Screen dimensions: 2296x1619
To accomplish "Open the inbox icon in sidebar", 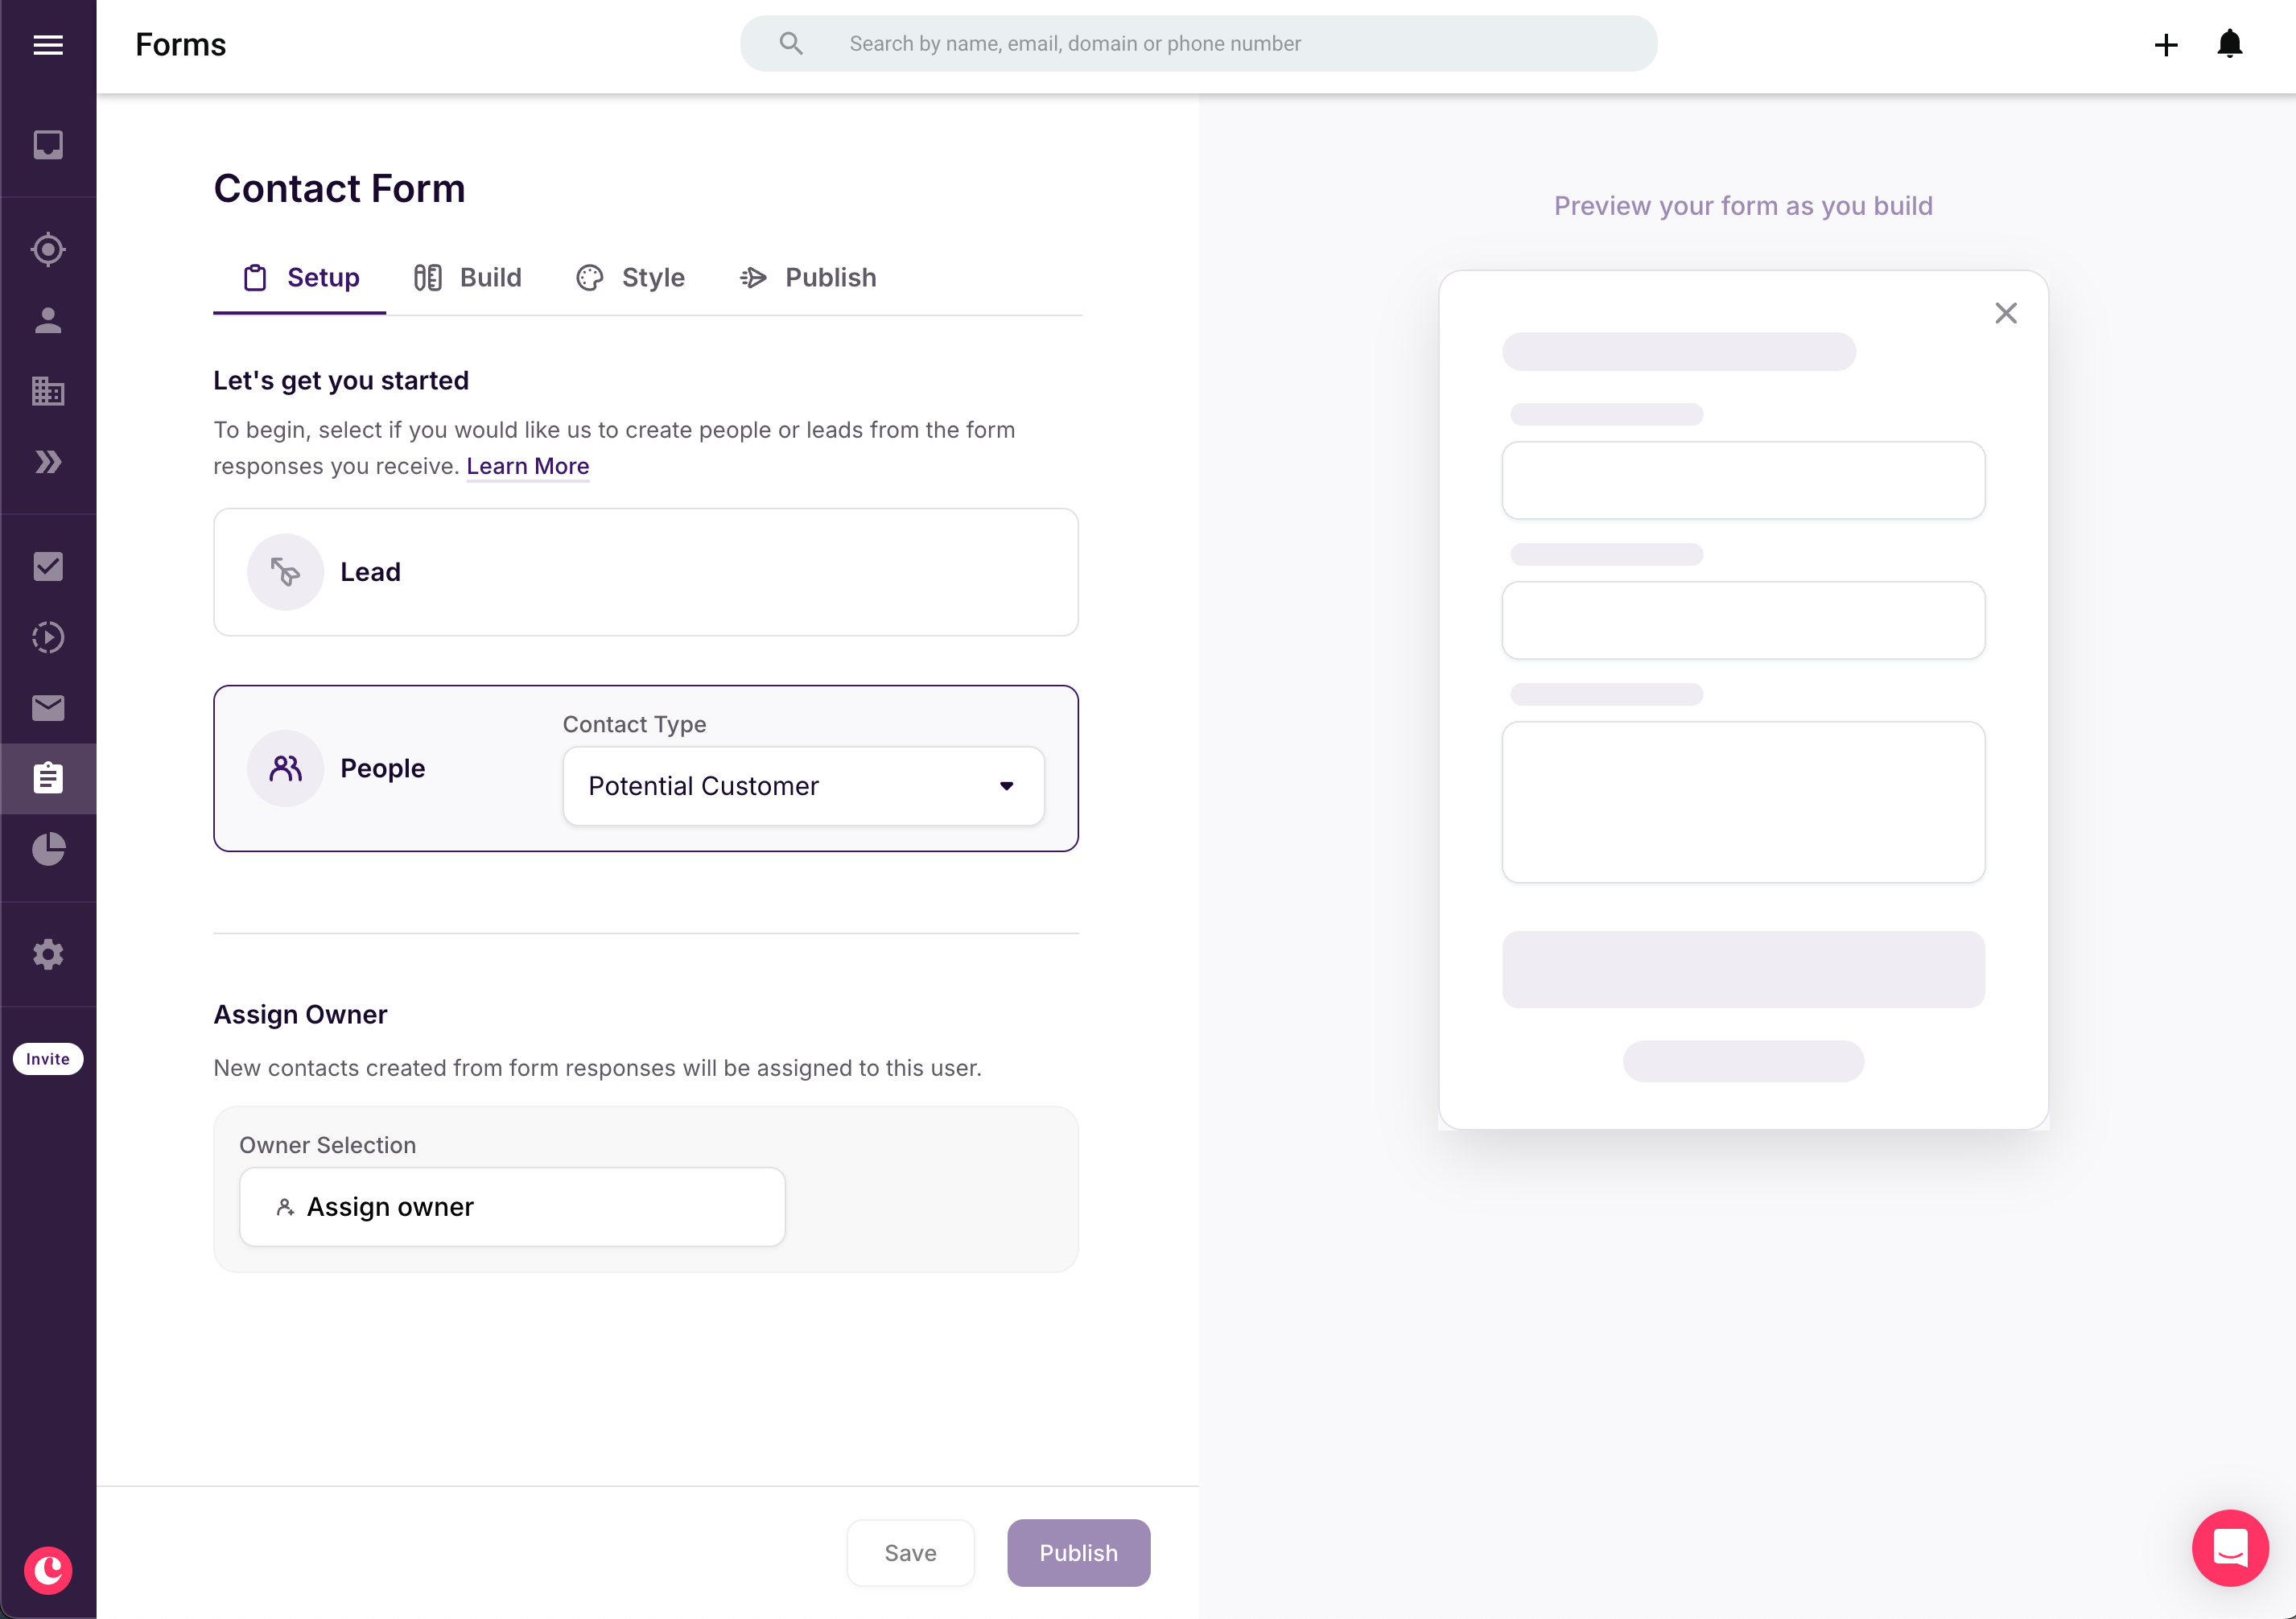I will click(48, 146).
